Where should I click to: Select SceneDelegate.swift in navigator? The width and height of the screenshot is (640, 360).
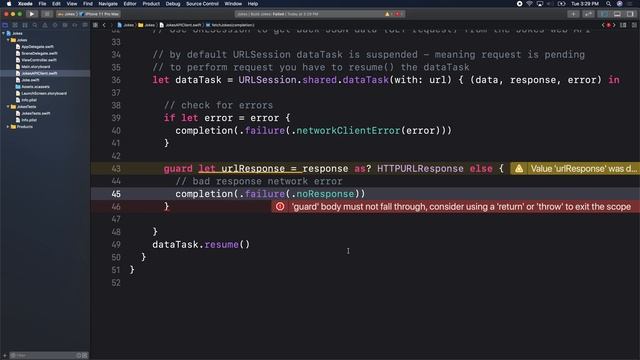pyautogui.click(x=39, y=53)
